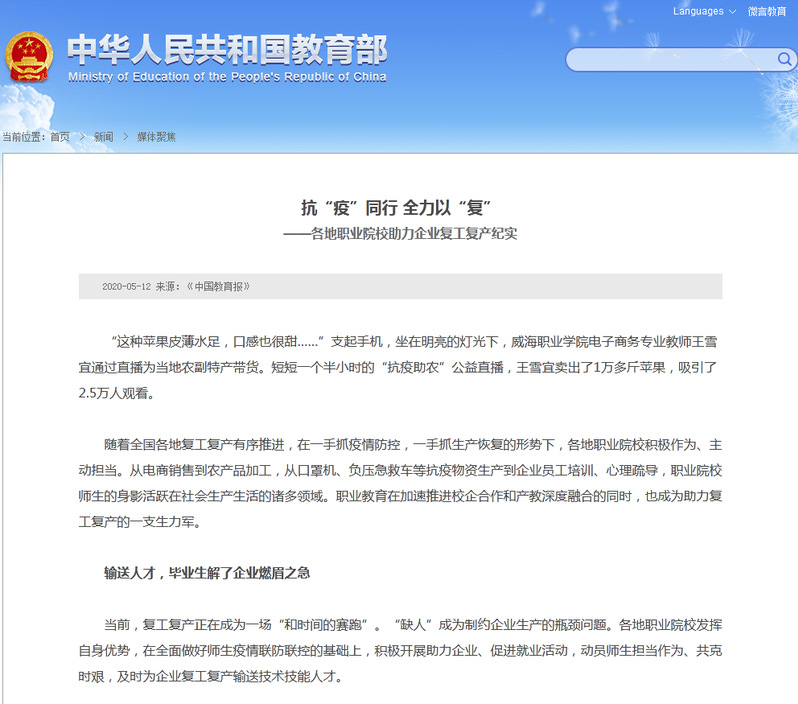798x704 pixels.
Task: Go to 首页 in breadcrumb
Action: pos(60,136)
